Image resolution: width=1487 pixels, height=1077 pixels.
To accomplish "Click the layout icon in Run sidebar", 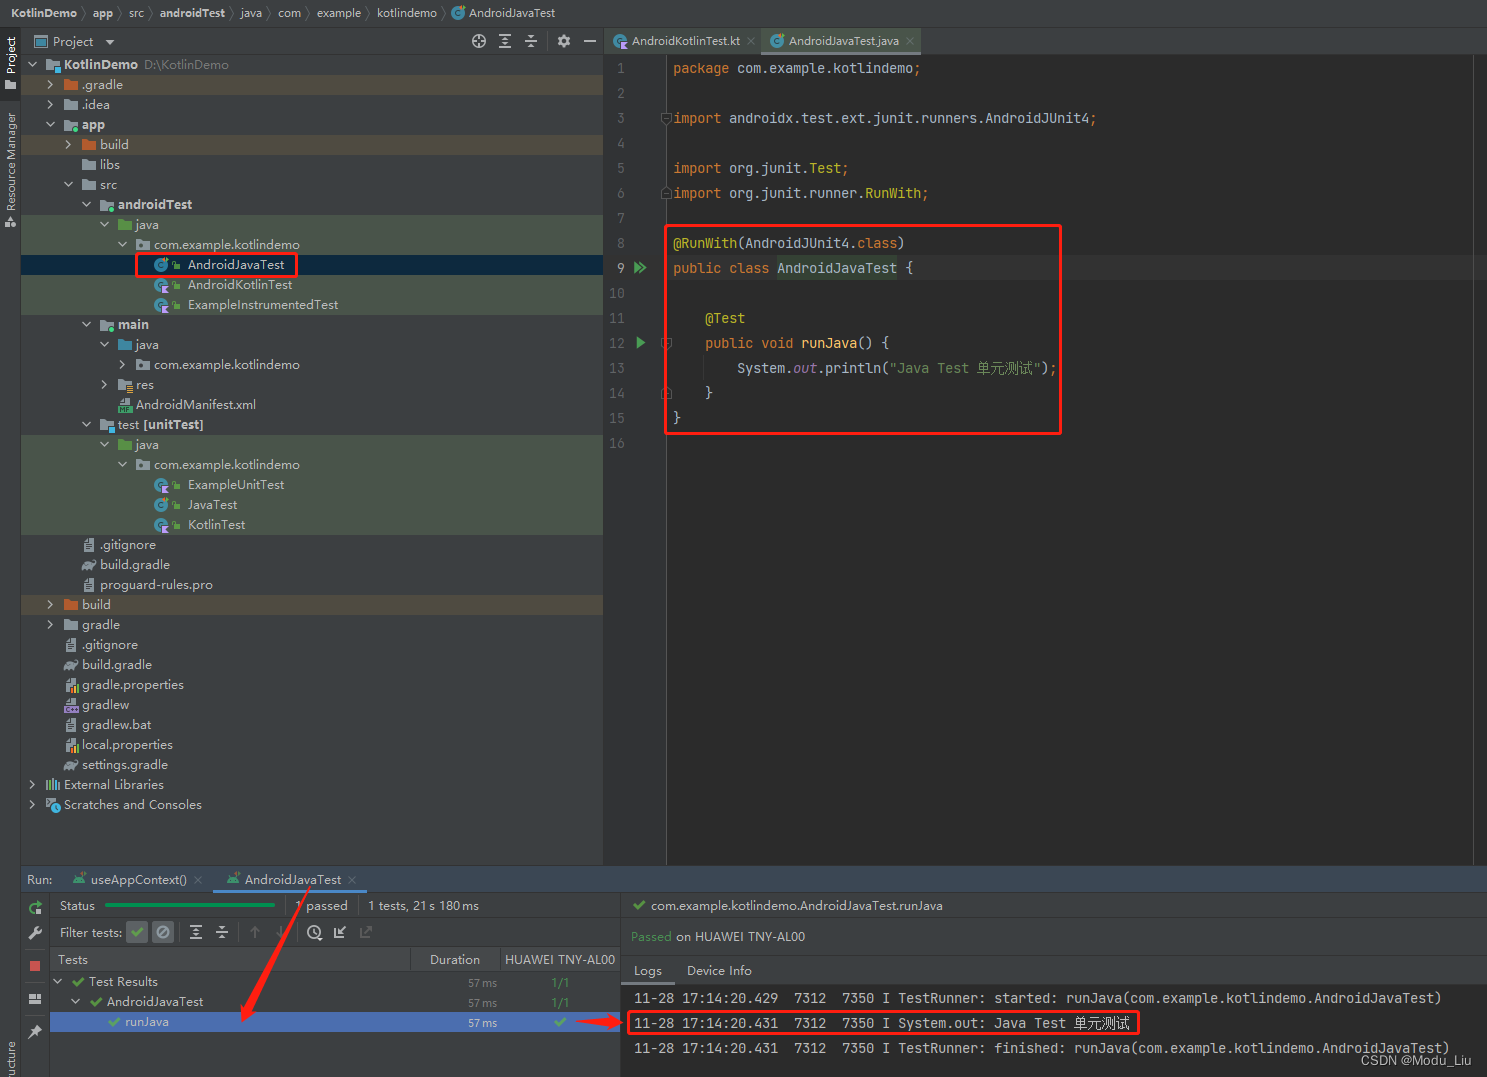I will 35,999.
